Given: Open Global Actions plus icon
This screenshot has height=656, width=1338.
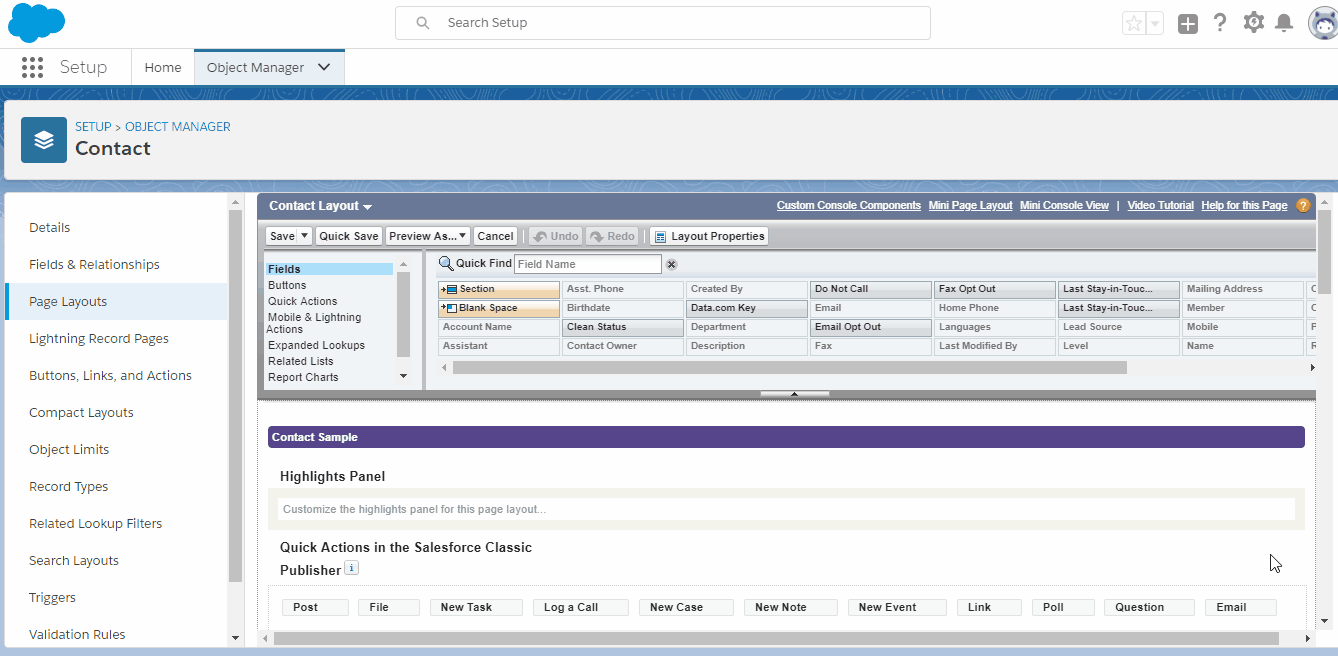Looking at the screenshot, I should (x=1187, y=24).
